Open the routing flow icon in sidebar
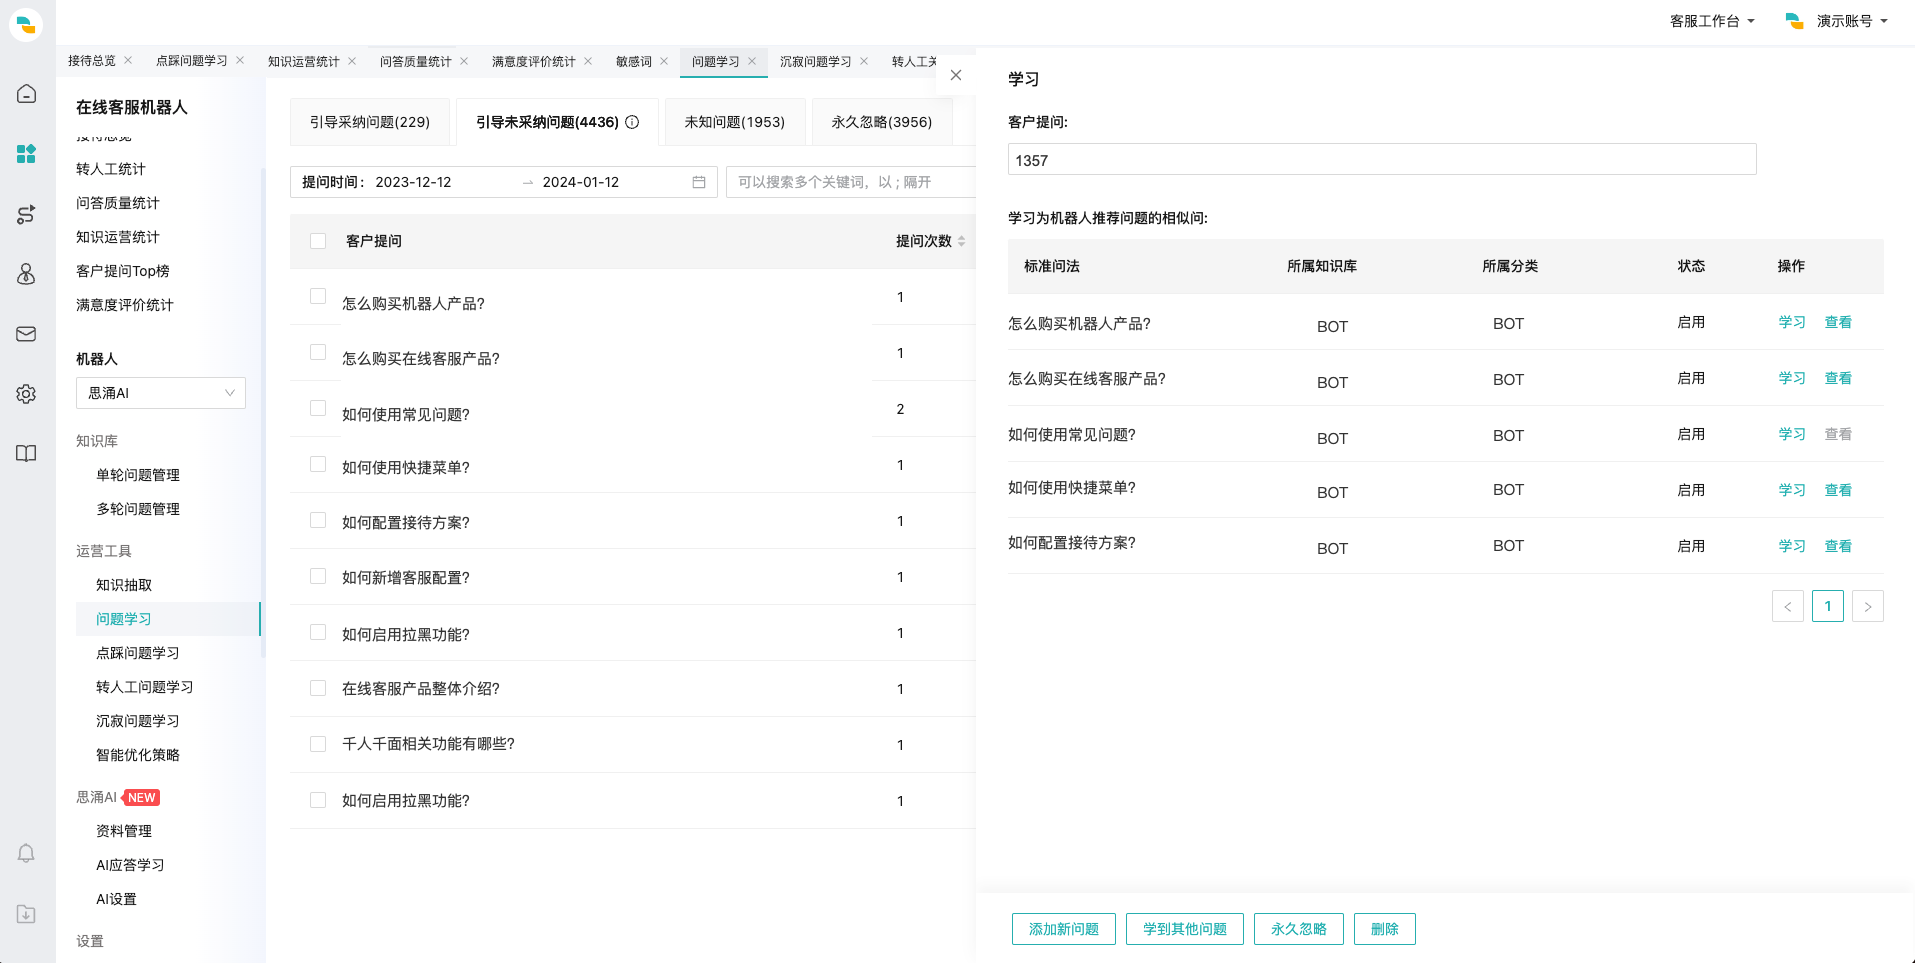Image resolution: width=1915 pixels, height=963 pixels. pos(27,214)
